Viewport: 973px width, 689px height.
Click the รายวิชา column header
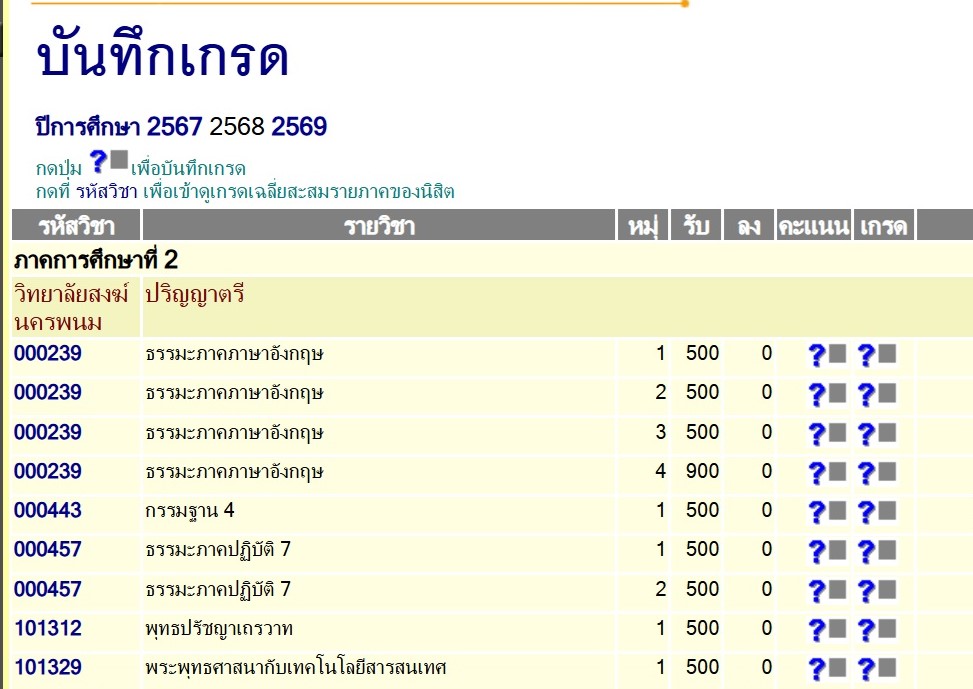[379, 226]
